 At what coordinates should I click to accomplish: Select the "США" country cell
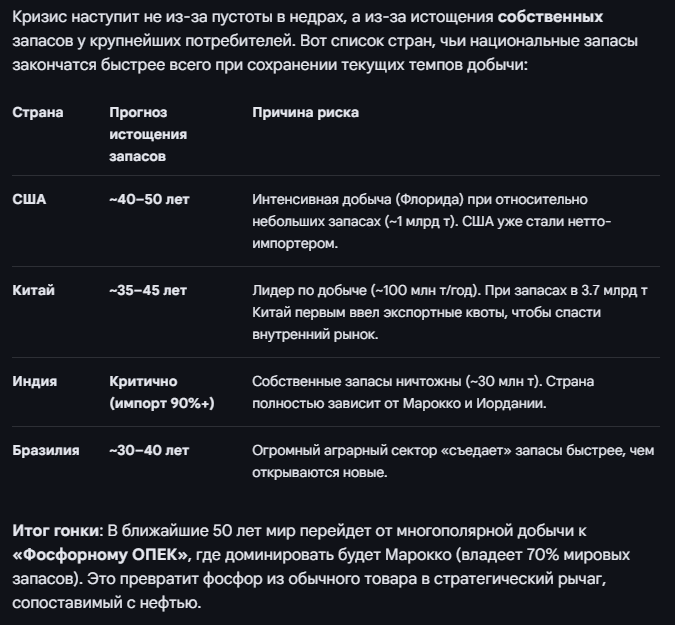point(29,199)
